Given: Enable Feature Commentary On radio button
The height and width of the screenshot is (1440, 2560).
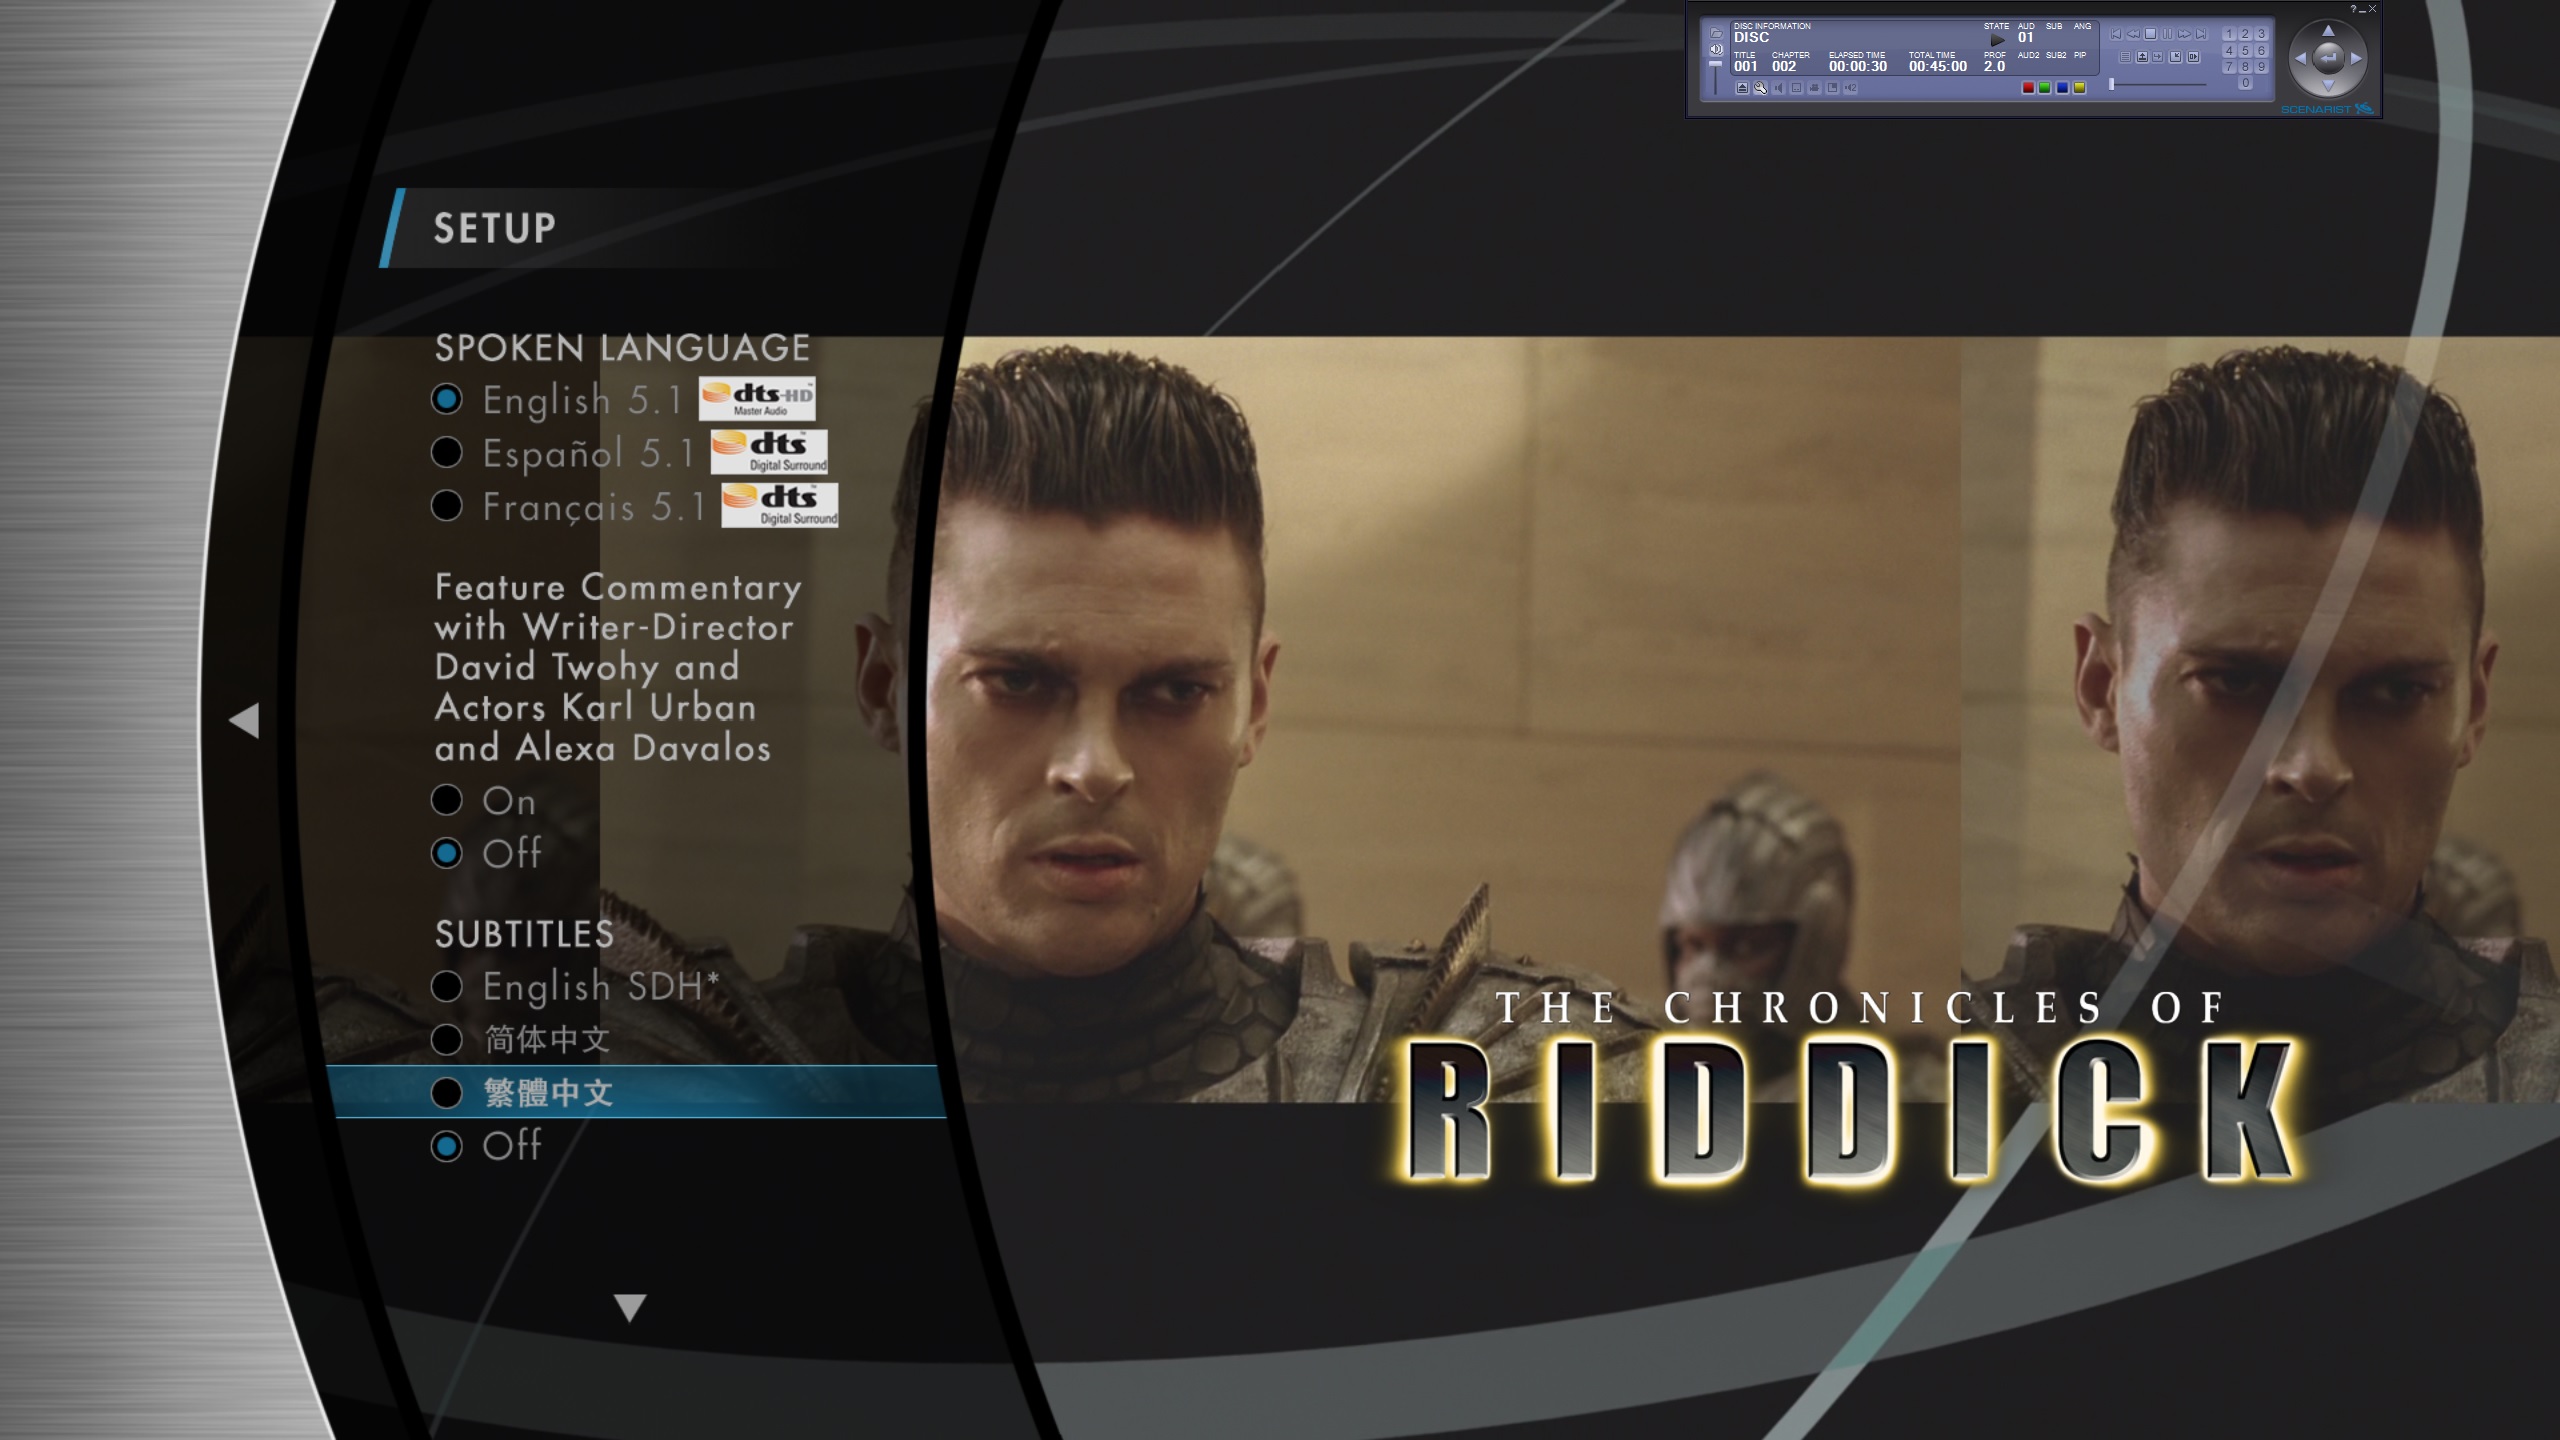Looking at the screenshot, I should [x=448, y=800].
